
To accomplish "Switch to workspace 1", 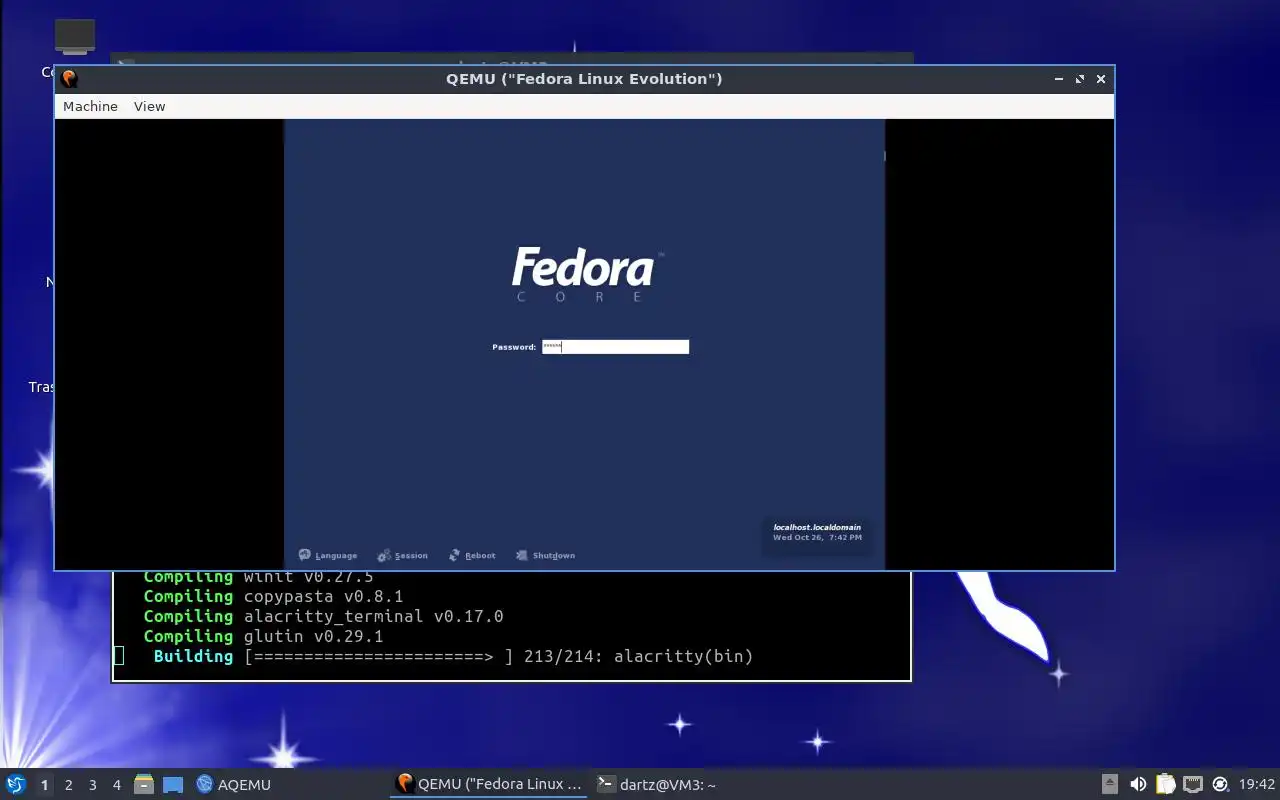I will point(44,785).
